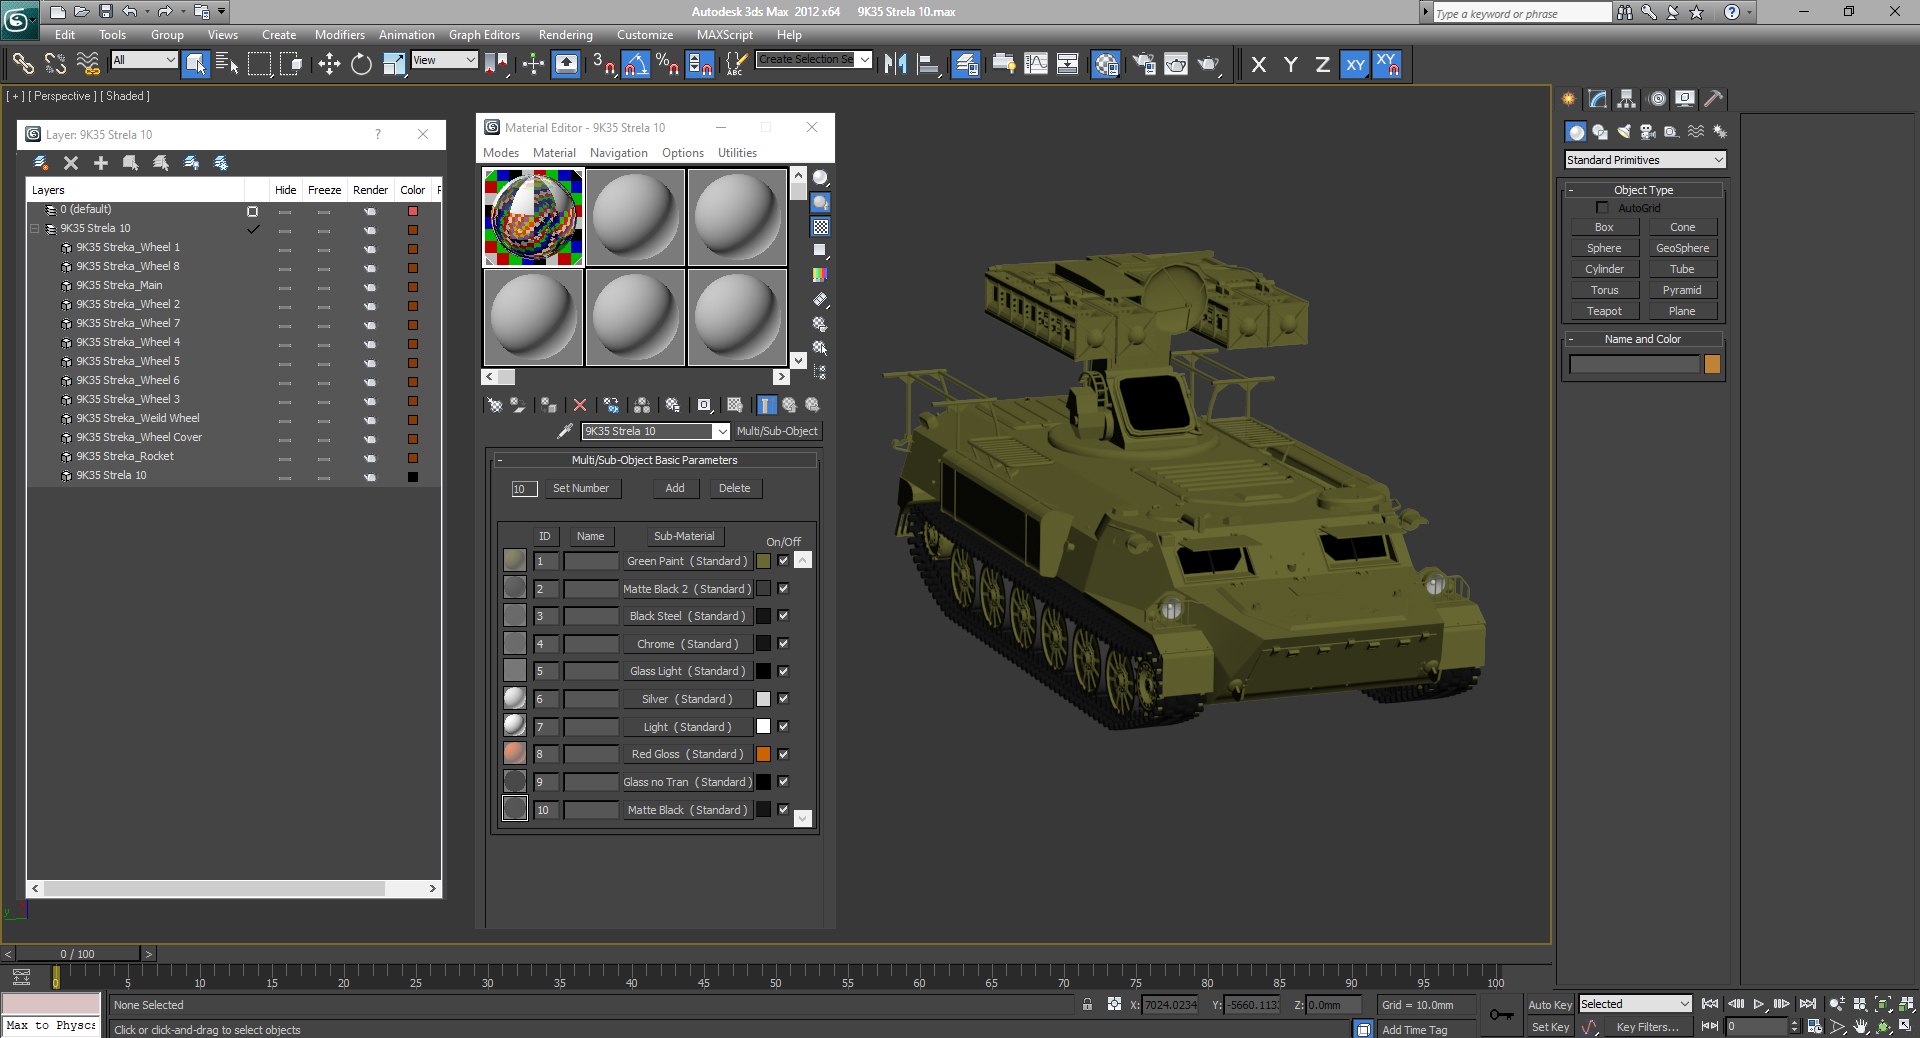Uncheck the Red Gloss On/Off checkbox
The image size is (1920, 1038).
pos(783,754)
